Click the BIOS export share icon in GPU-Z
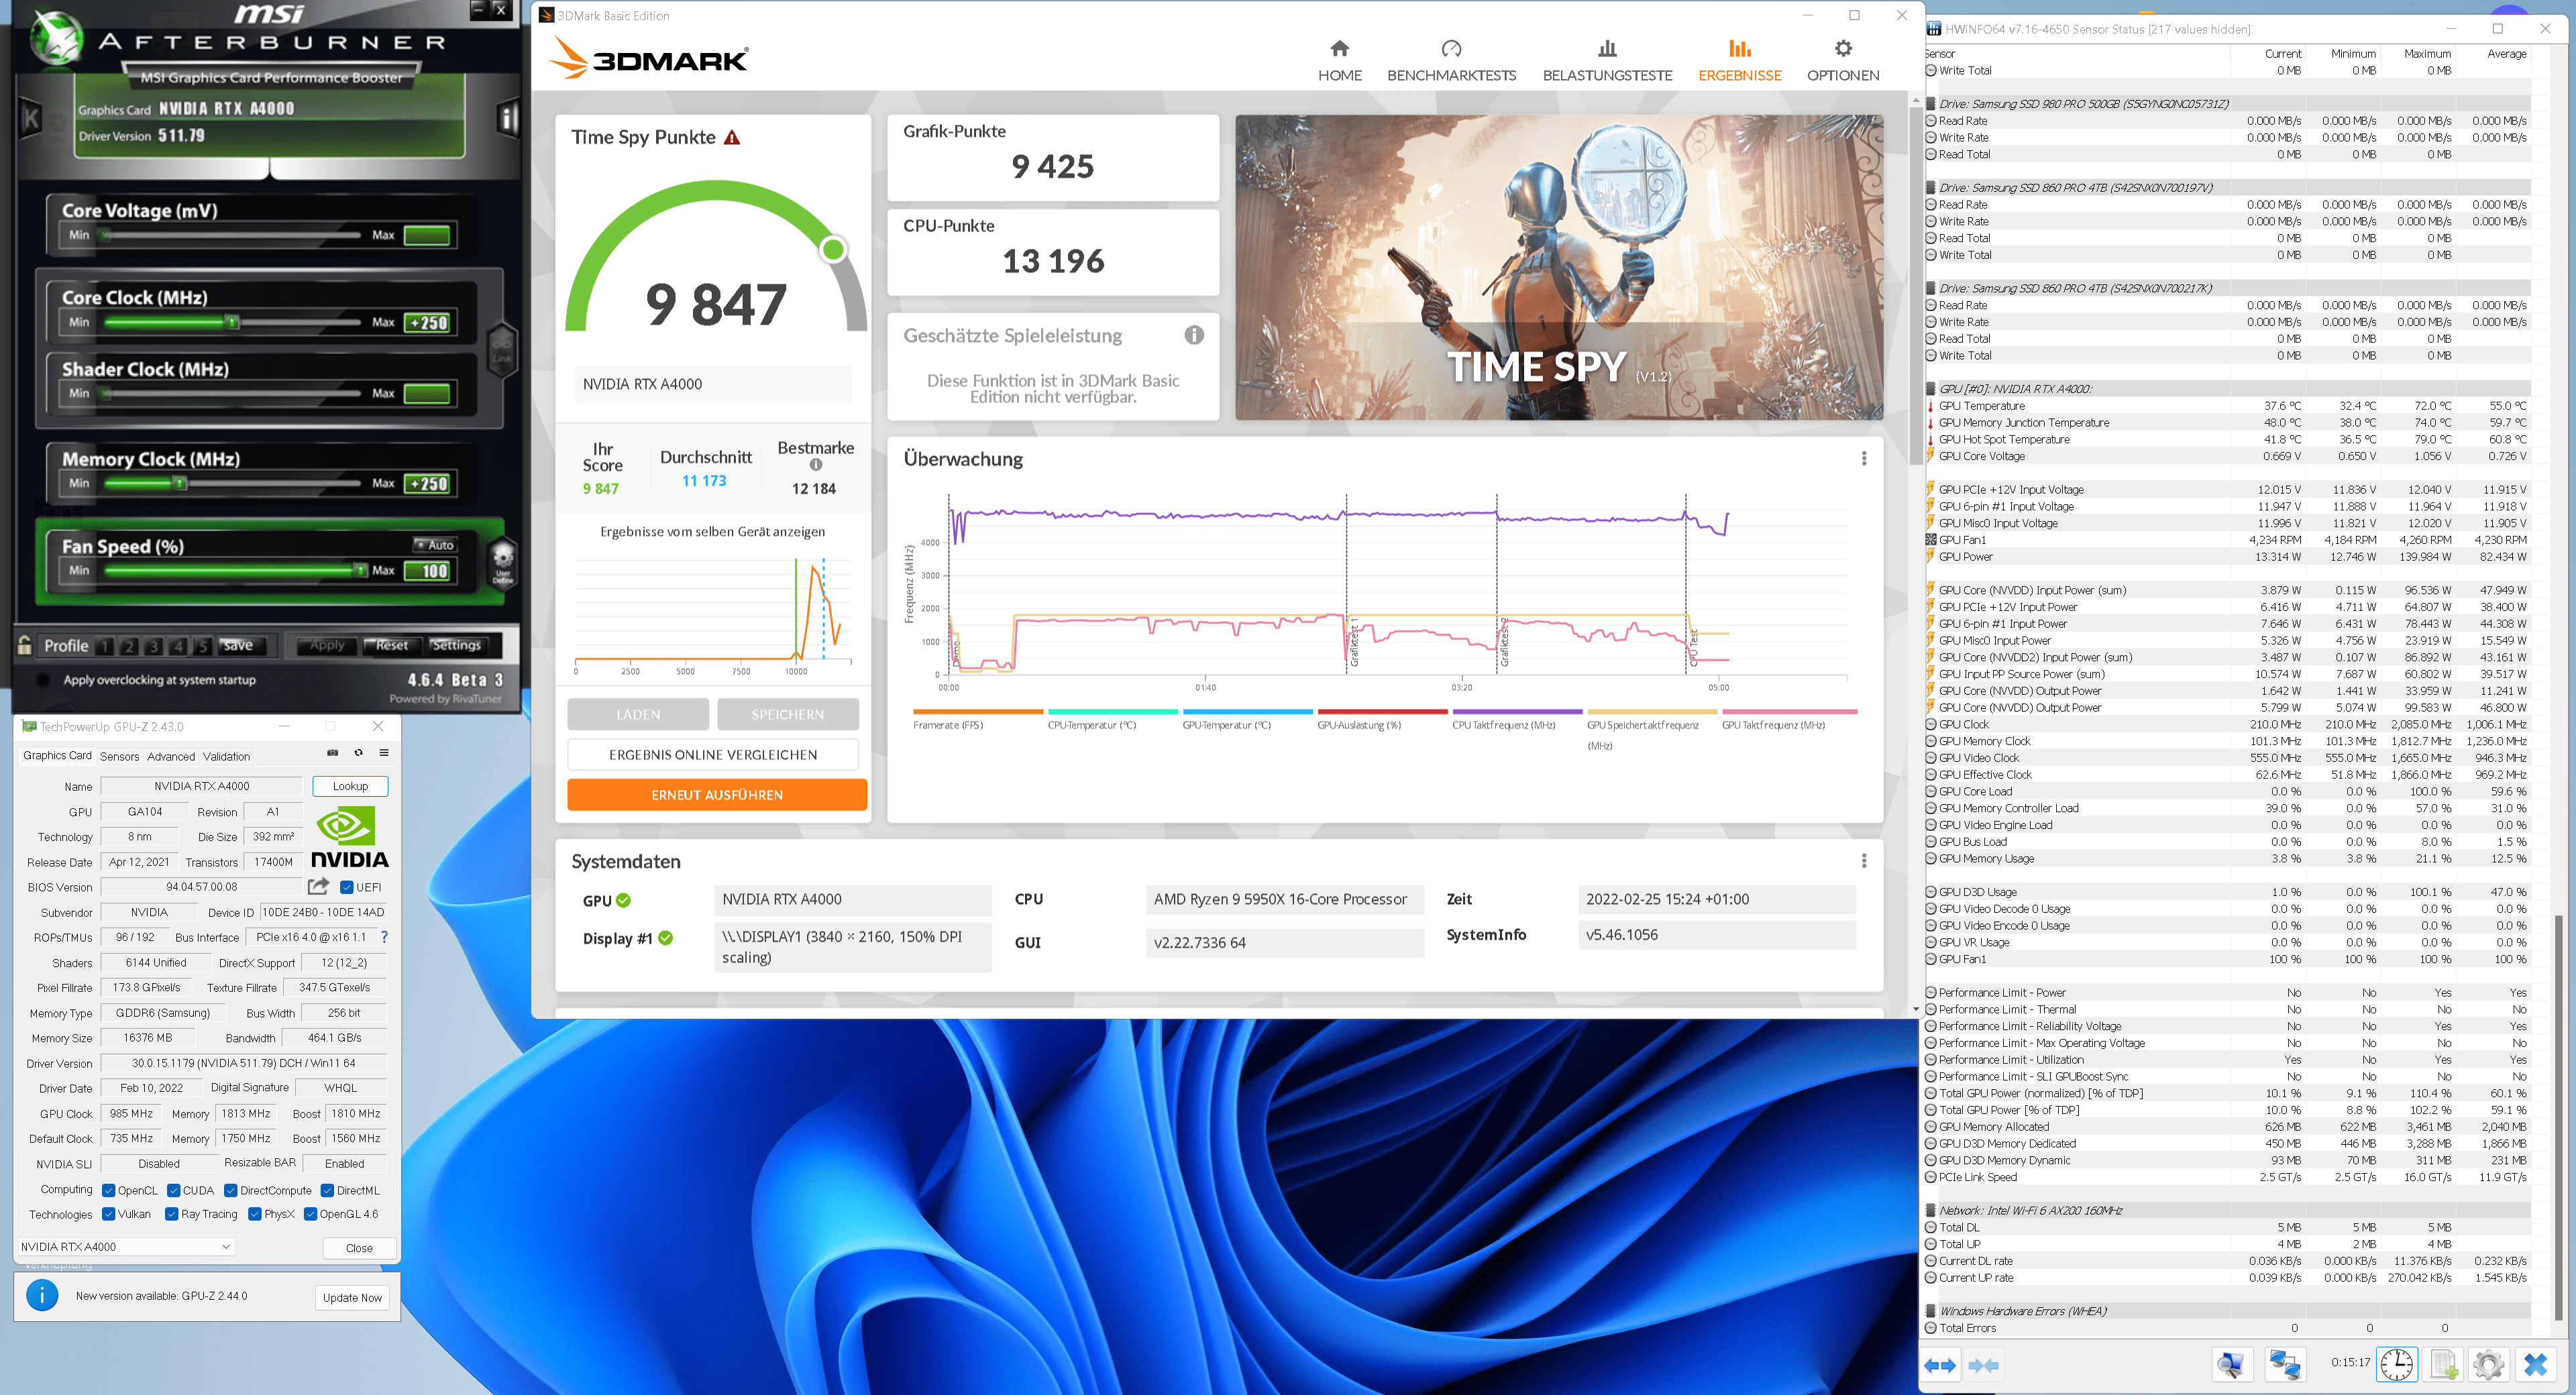2576x1395 pixels. (318, 886)
